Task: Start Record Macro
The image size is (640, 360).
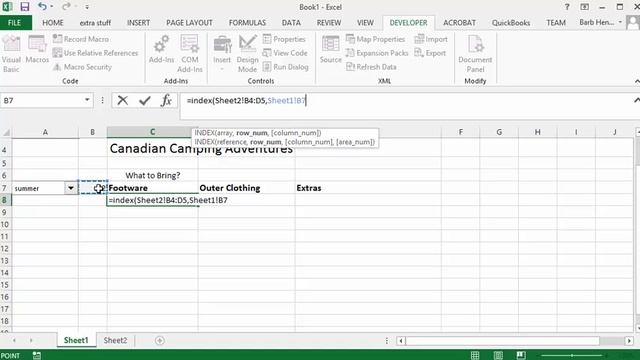Action: click(81, 39)
